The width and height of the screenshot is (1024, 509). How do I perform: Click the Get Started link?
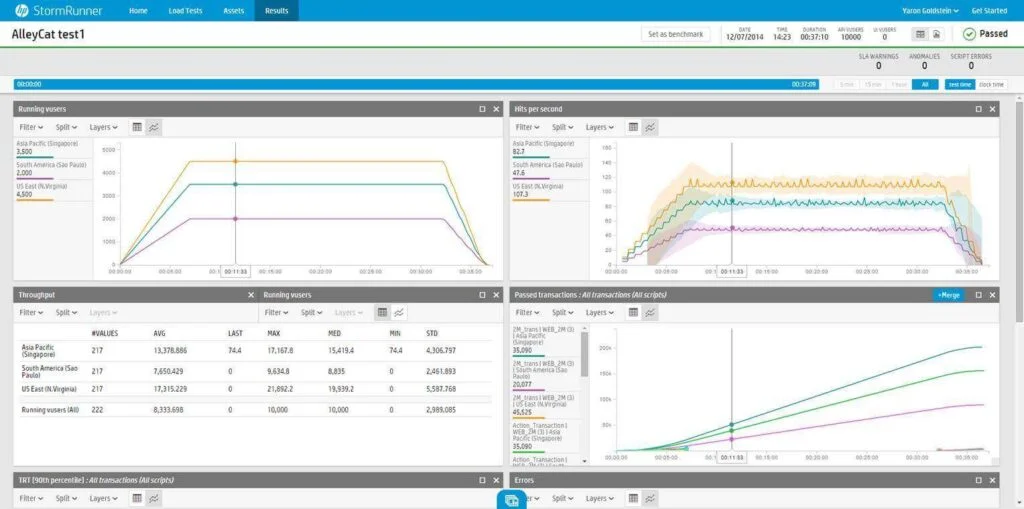[x=989, y=10]
